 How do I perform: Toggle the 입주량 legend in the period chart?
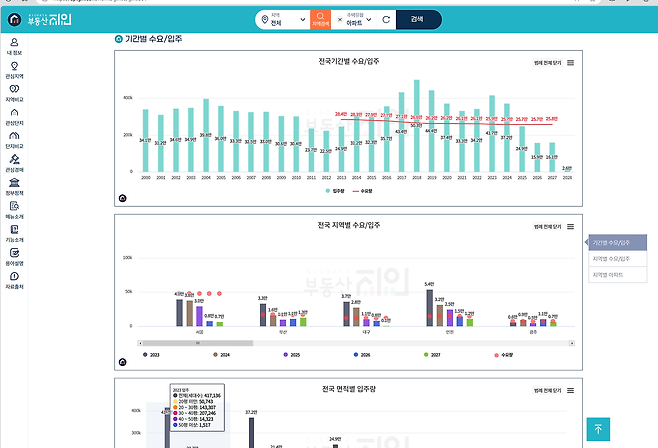point(334,188)
